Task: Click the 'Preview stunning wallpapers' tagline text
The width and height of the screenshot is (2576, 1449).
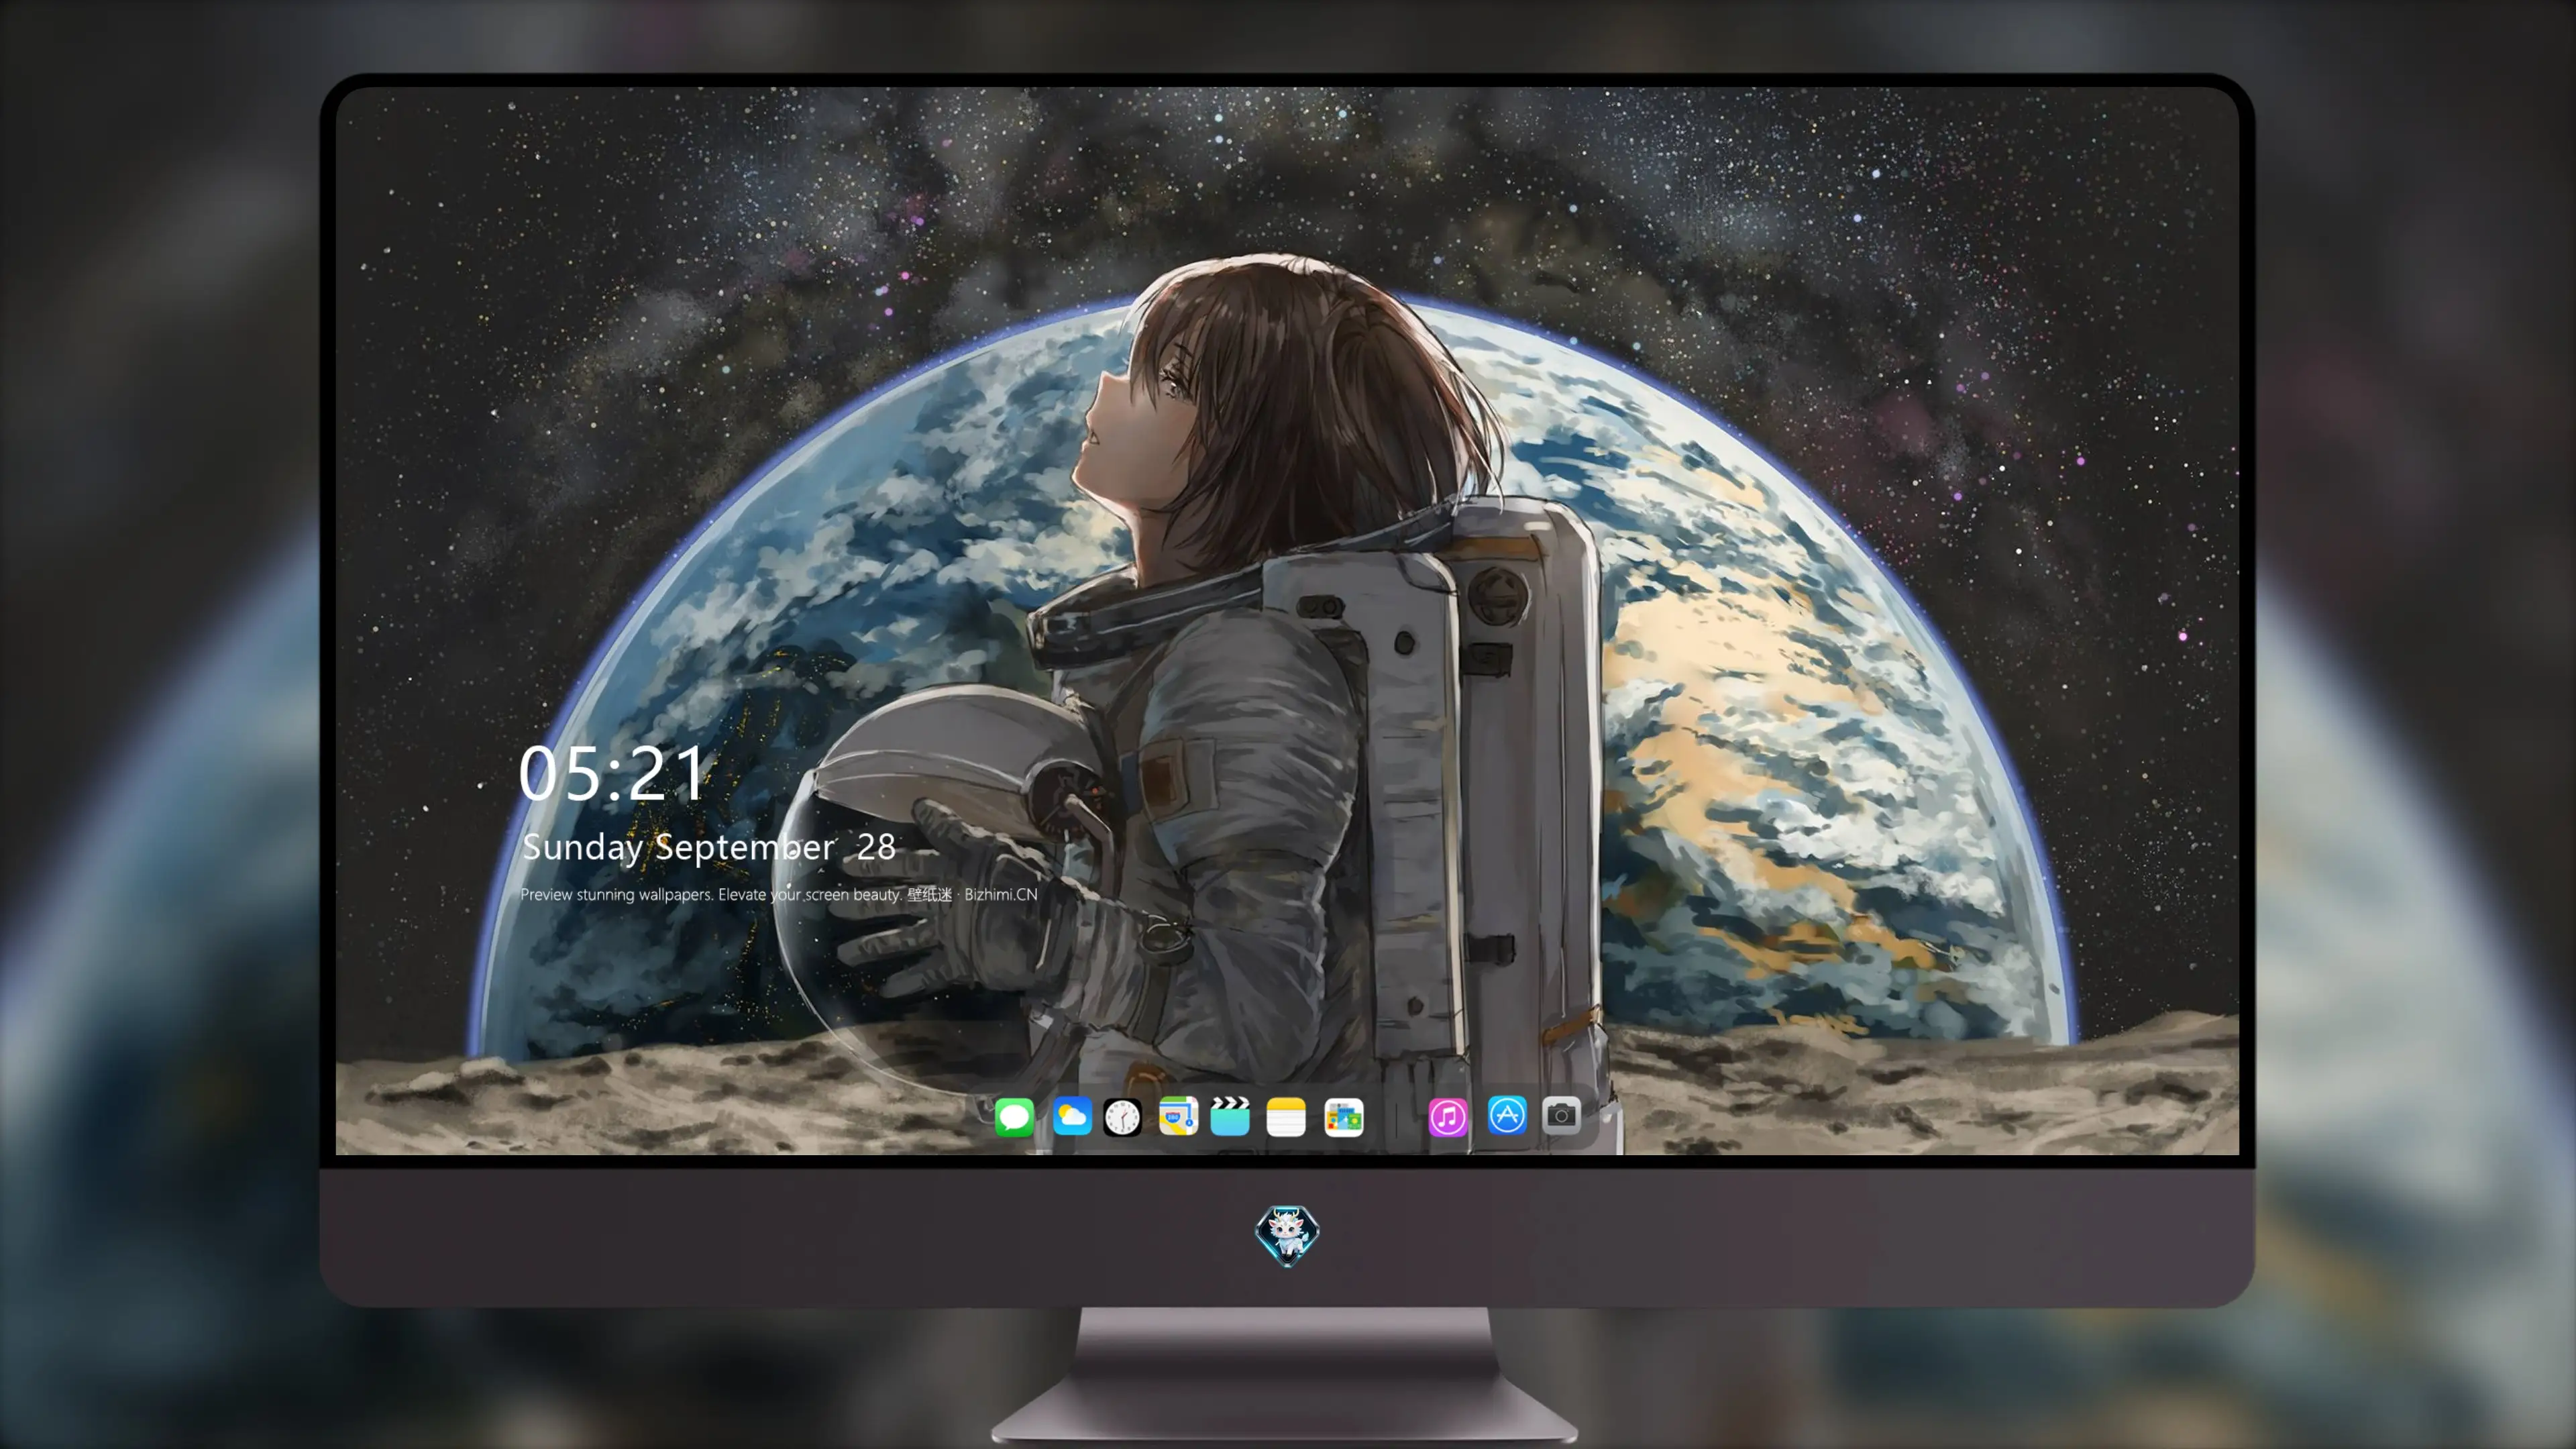Action: (x=779, y=894)
